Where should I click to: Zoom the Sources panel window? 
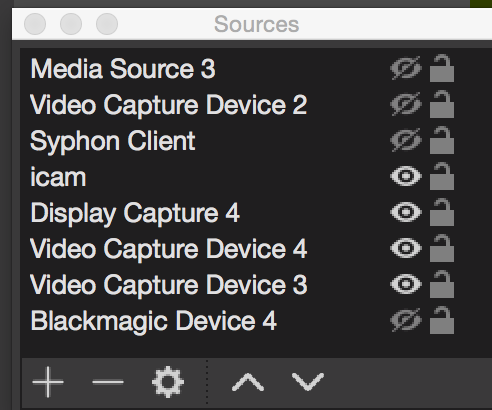(107, 24)
